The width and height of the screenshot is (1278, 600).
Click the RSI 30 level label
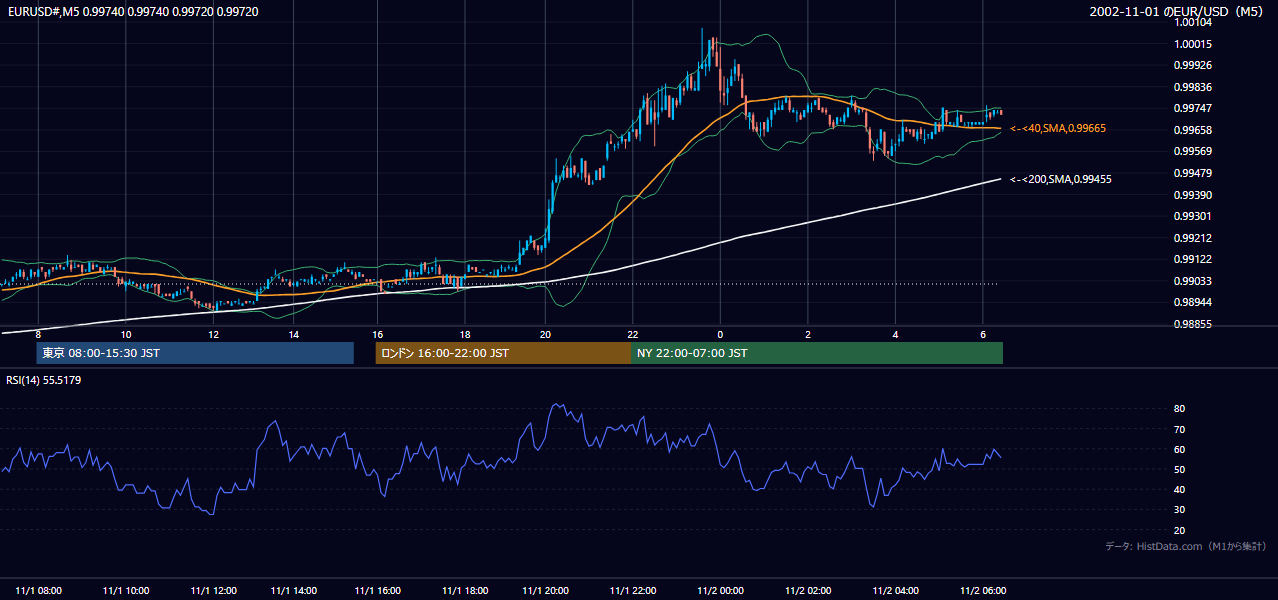pyautogui.click(x=1179, y=510)
